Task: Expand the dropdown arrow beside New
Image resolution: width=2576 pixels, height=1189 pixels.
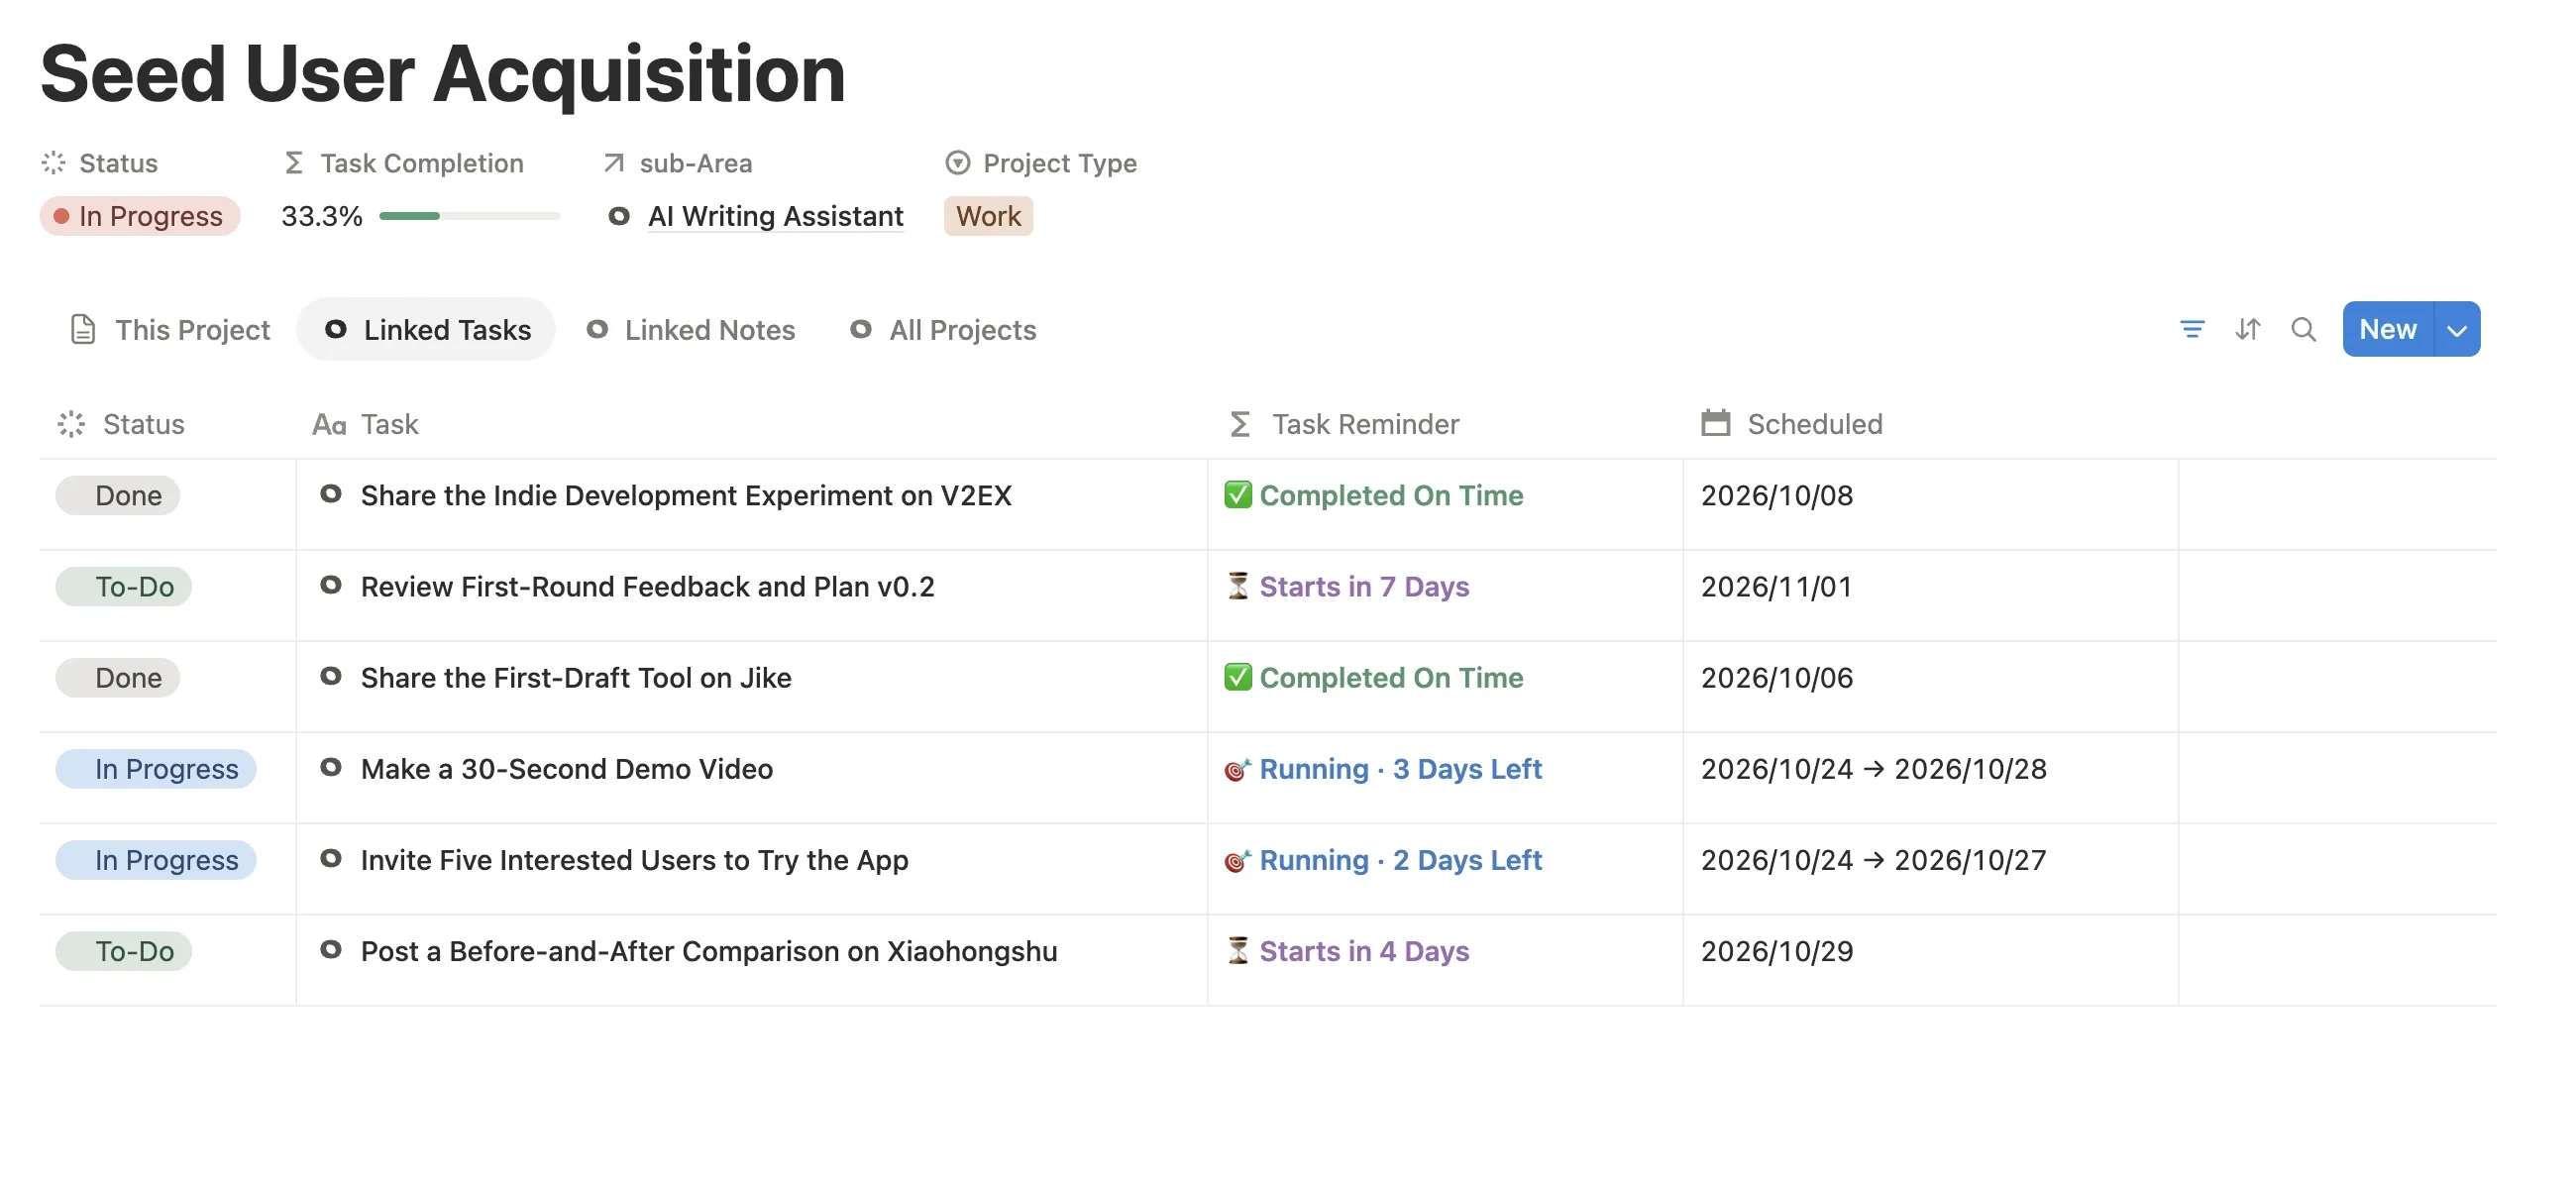Action: (2457, 329)
